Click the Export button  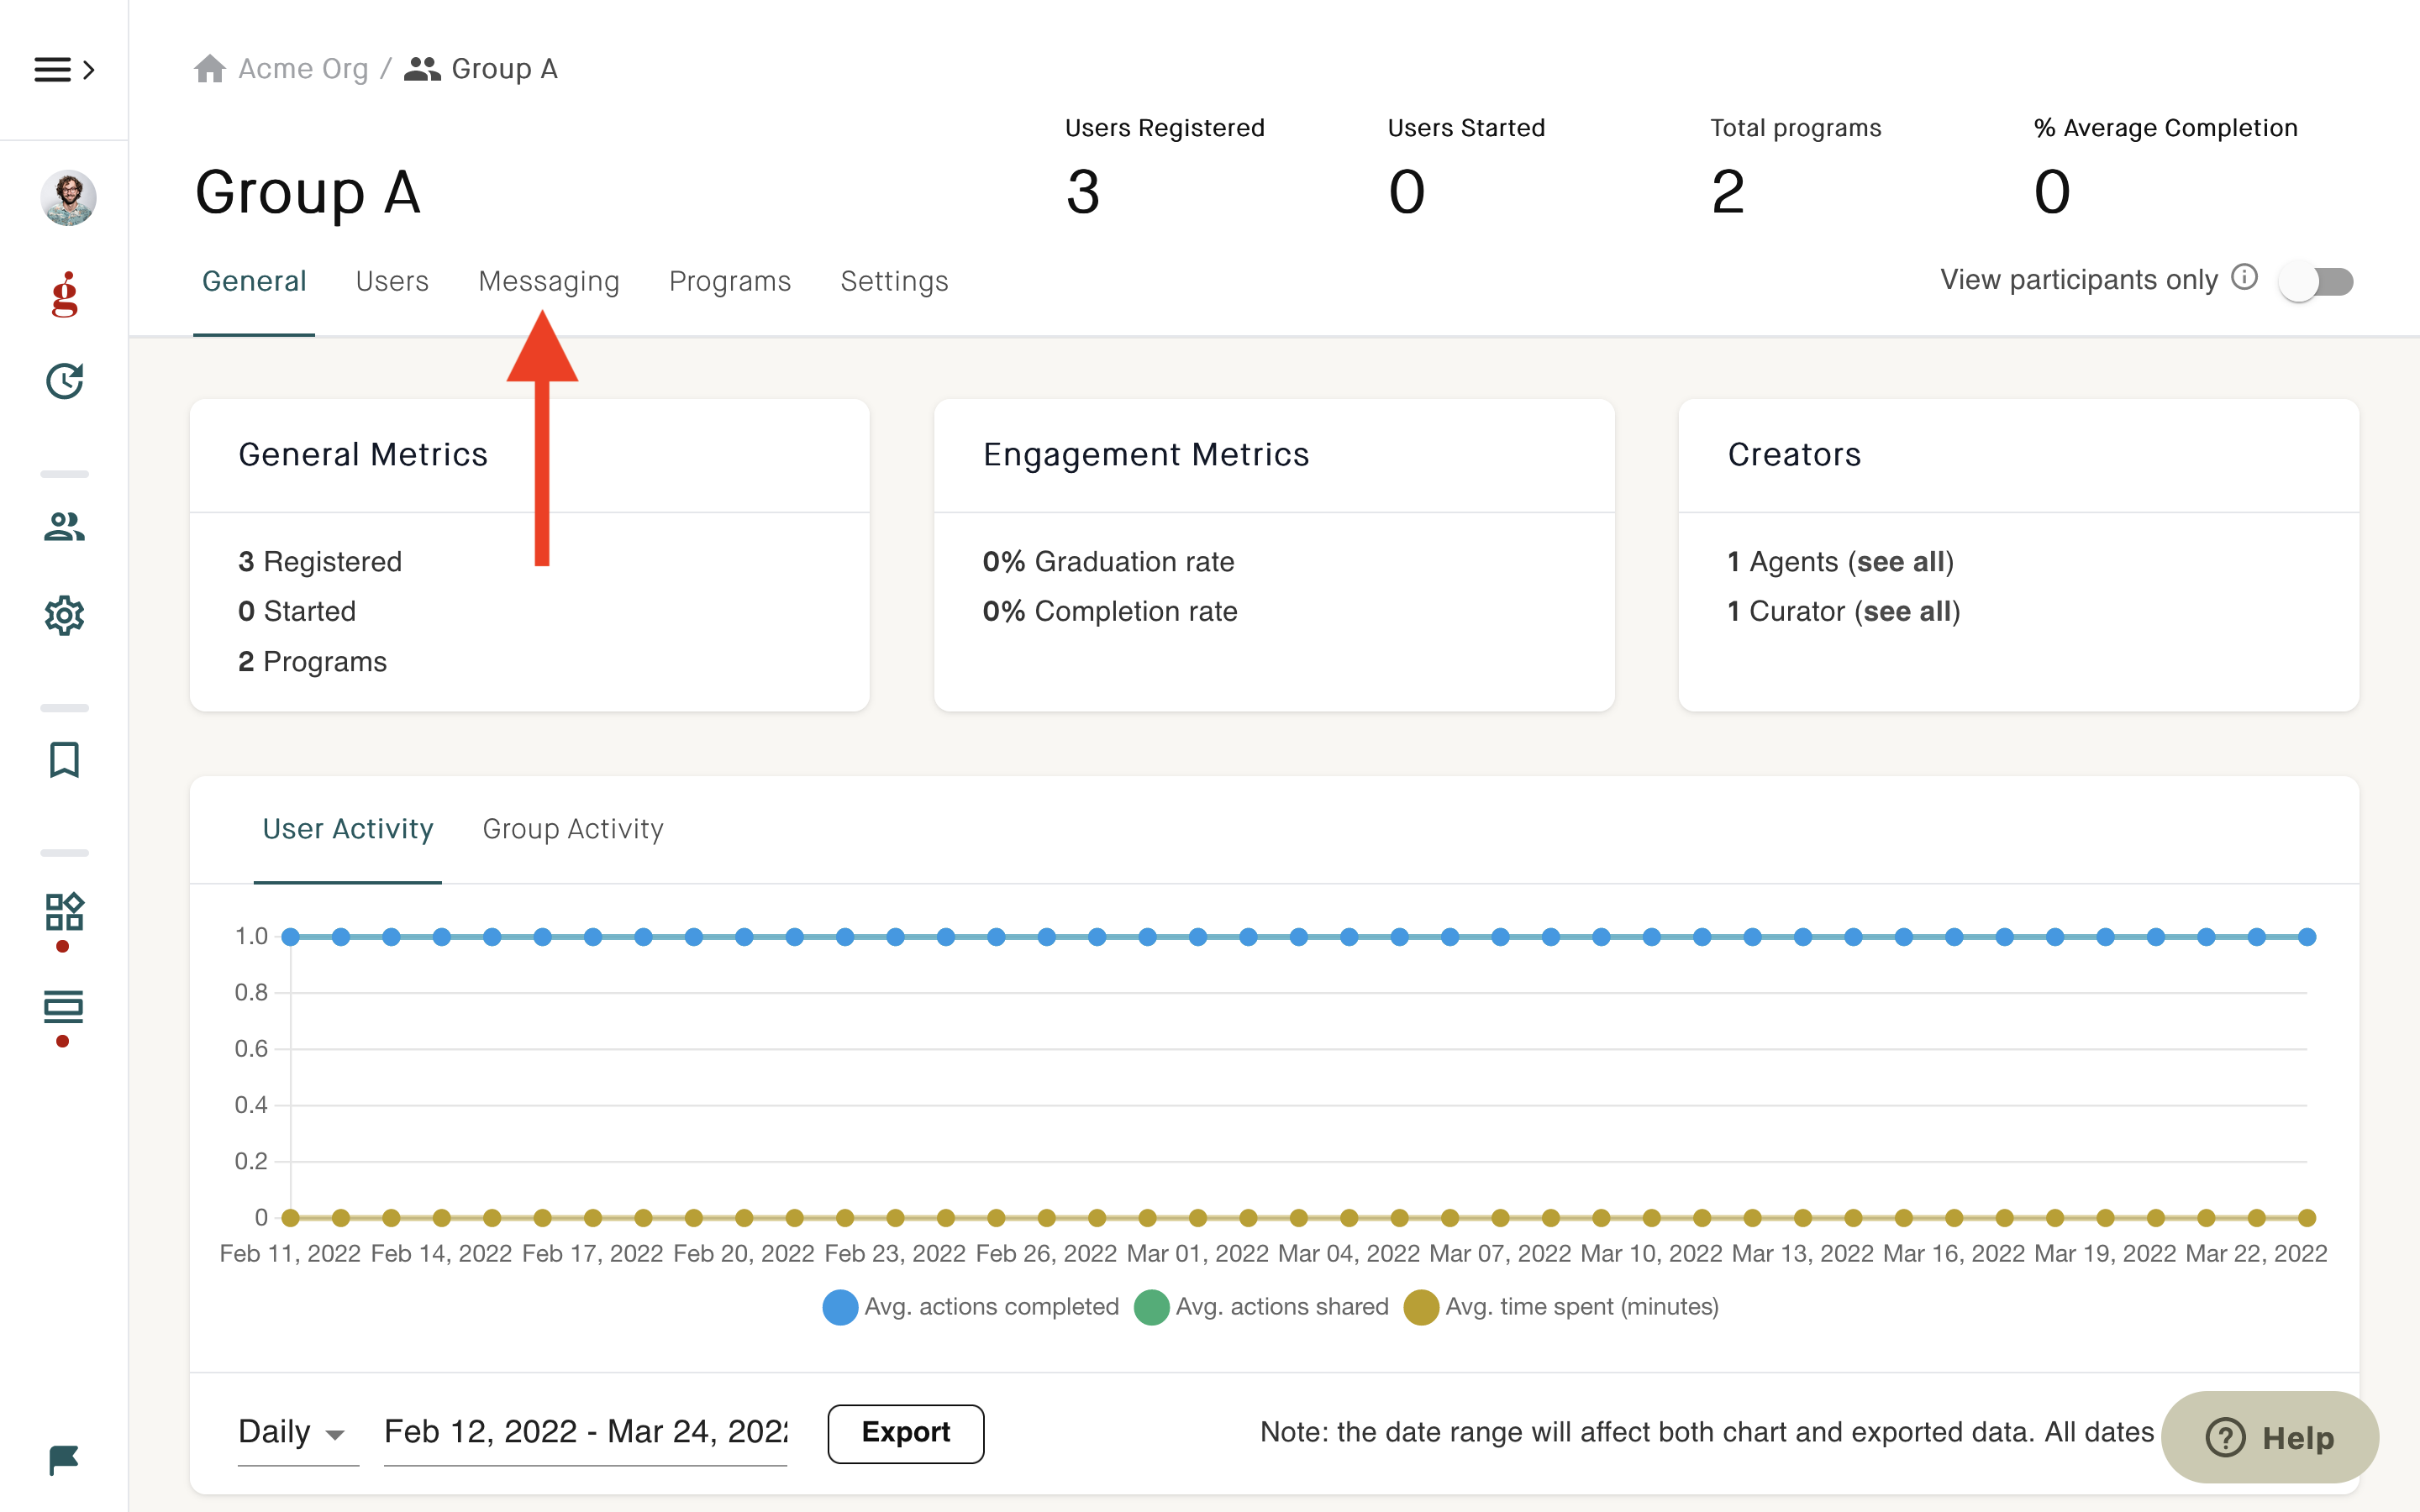pos(906,1433)
